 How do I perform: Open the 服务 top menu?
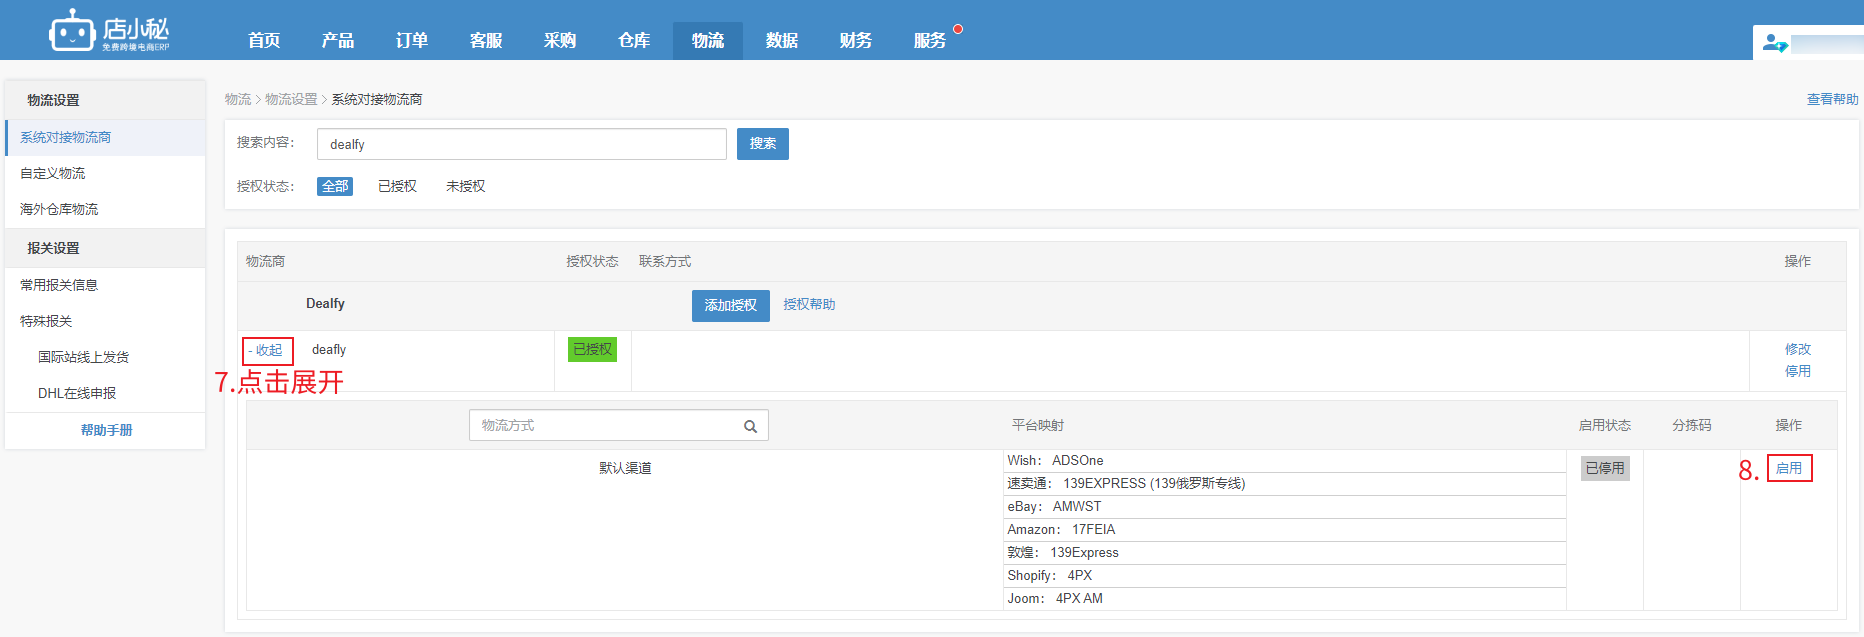(930, 40)
